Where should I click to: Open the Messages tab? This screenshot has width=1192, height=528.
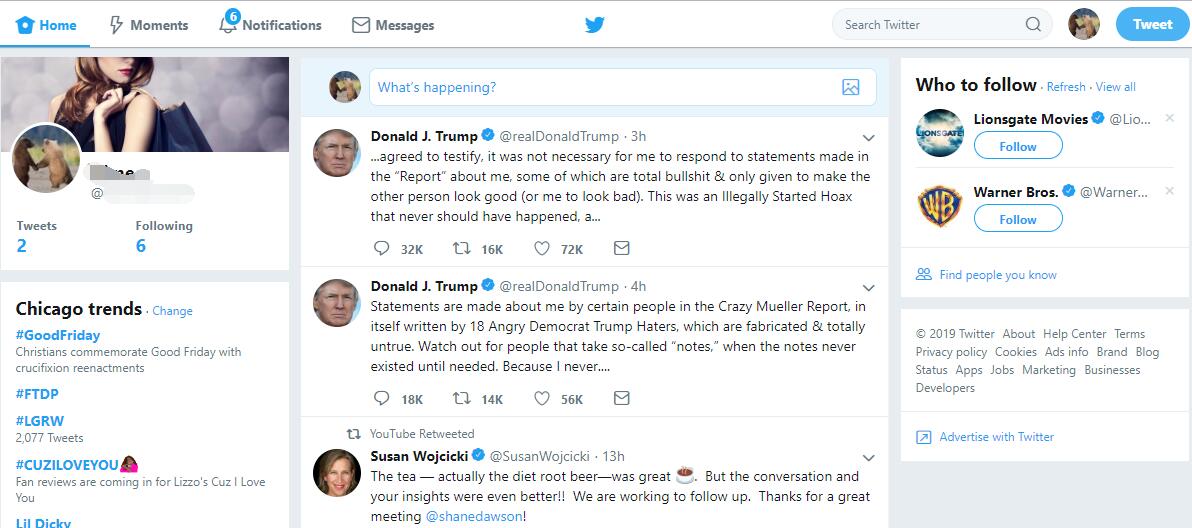point(393,25)
